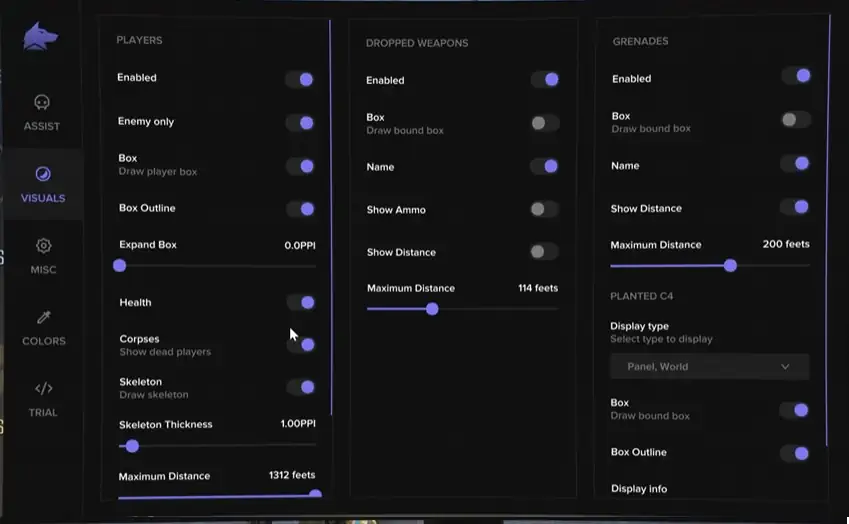Toggle Dropped Weapons Enabled switch

545,80
